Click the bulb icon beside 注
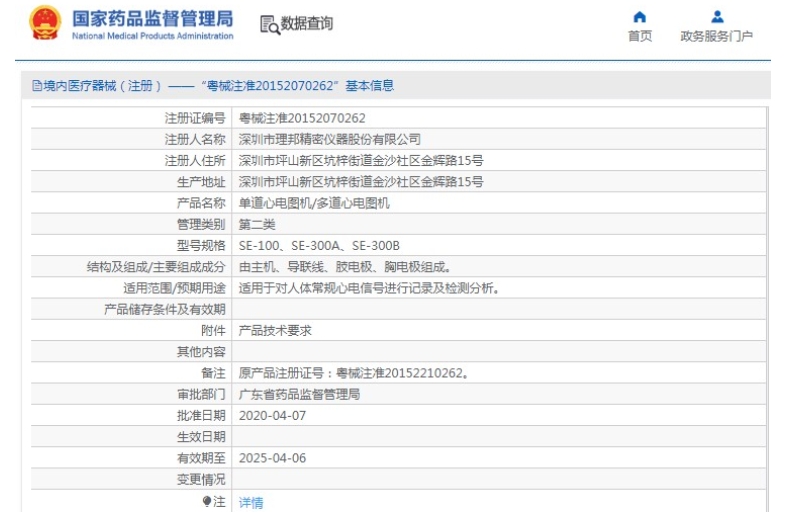The height and width of the screenshot is (521, 787). point(207,502)
